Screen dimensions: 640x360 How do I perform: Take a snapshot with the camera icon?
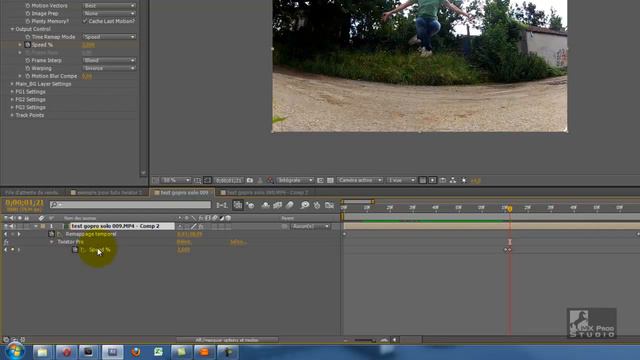(250, 180)
